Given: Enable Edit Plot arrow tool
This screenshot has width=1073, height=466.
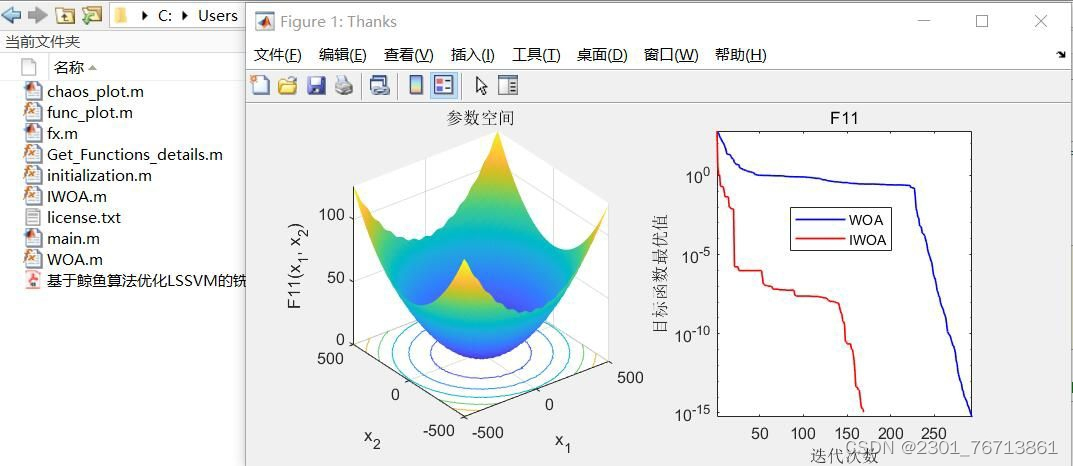Looking at the screenshot, I should pyautogui.click(x=482, y=85).
